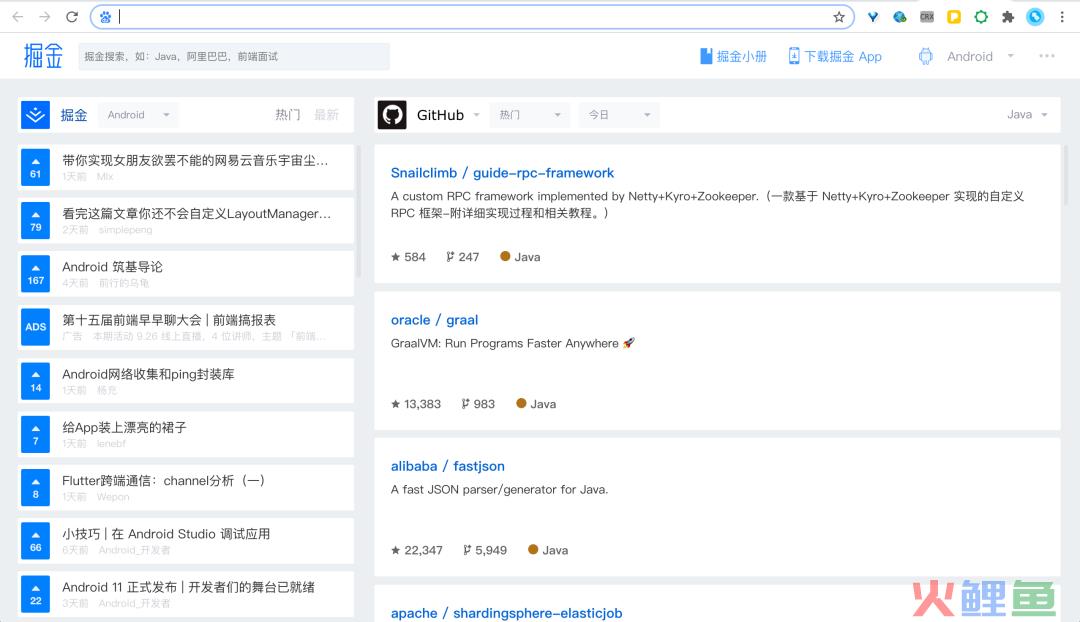This screenshot has width=1080, height=622.
Task: Open alibaba / fastjson repository
Action: [x=448, y=466]
